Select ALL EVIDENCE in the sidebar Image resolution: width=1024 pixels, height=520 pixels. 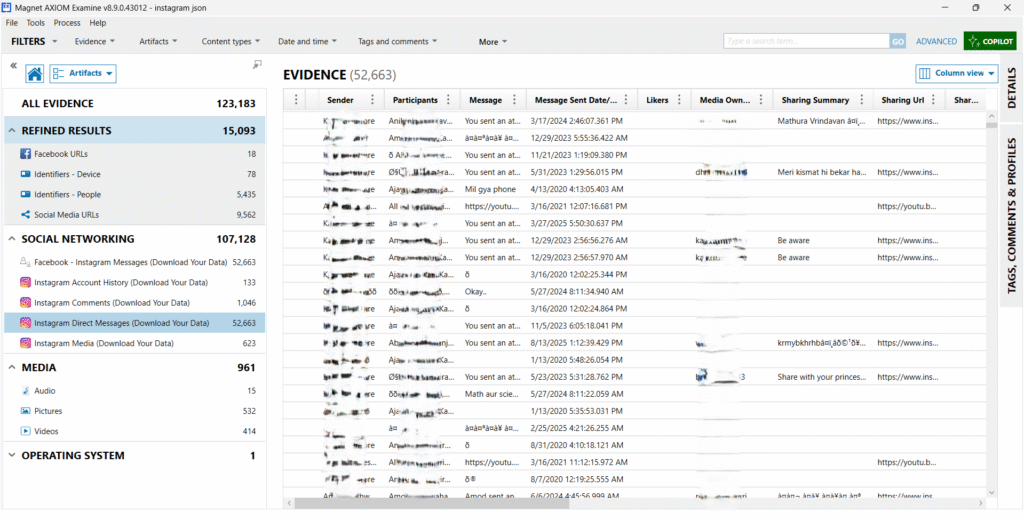tap(133, 103)
